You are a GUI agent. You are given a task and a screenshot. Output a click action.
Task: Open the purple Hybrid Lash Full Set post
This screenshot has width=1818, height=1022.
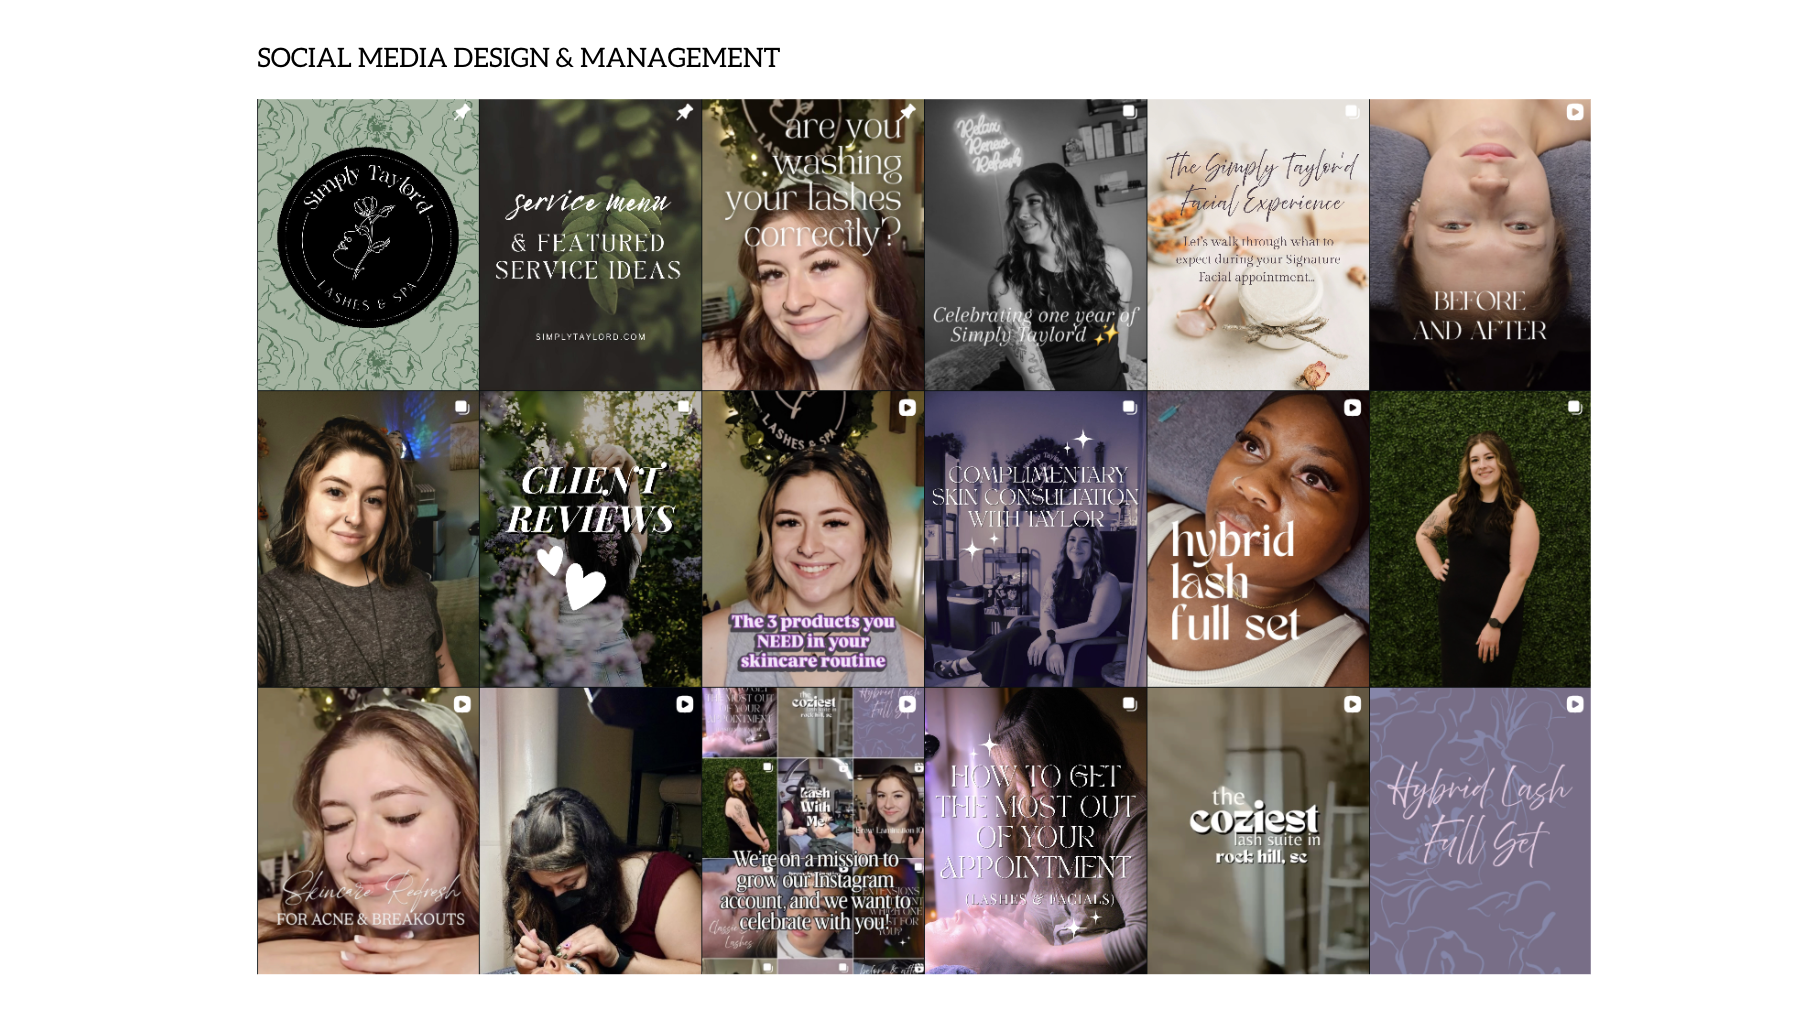(x=1480, y=831)
